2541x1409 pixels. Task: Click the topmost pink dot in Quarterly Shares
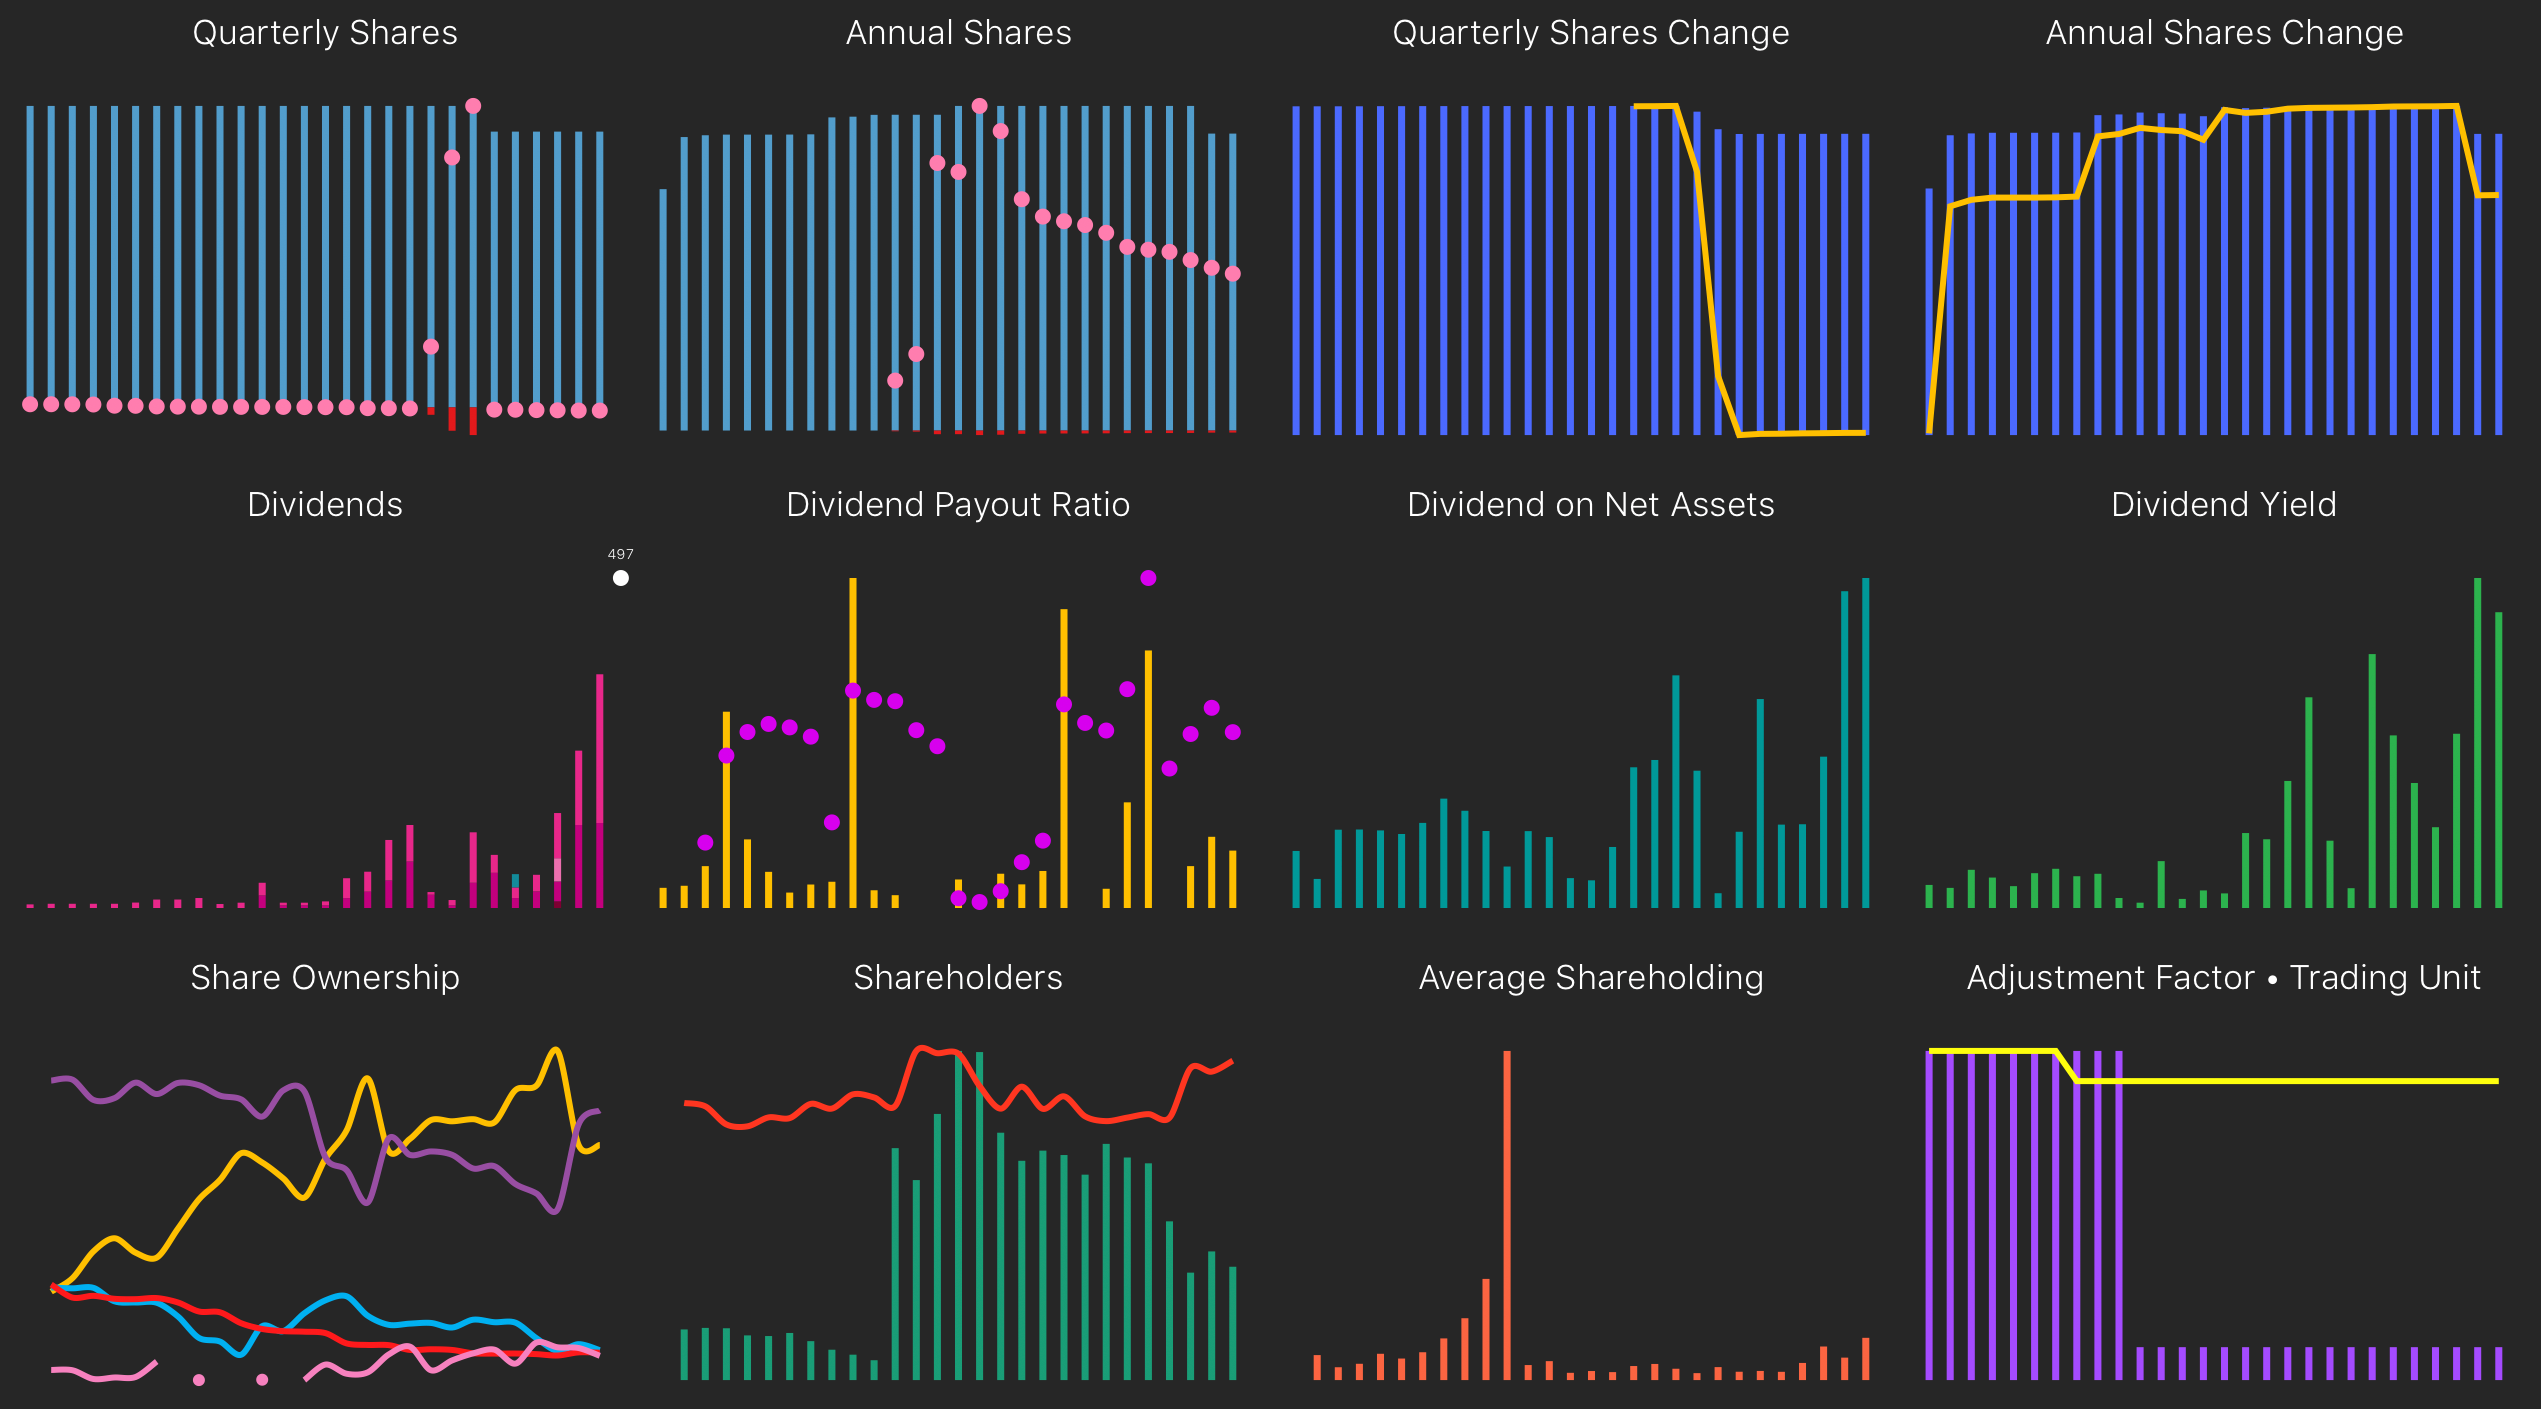click(x=473, y=106)
